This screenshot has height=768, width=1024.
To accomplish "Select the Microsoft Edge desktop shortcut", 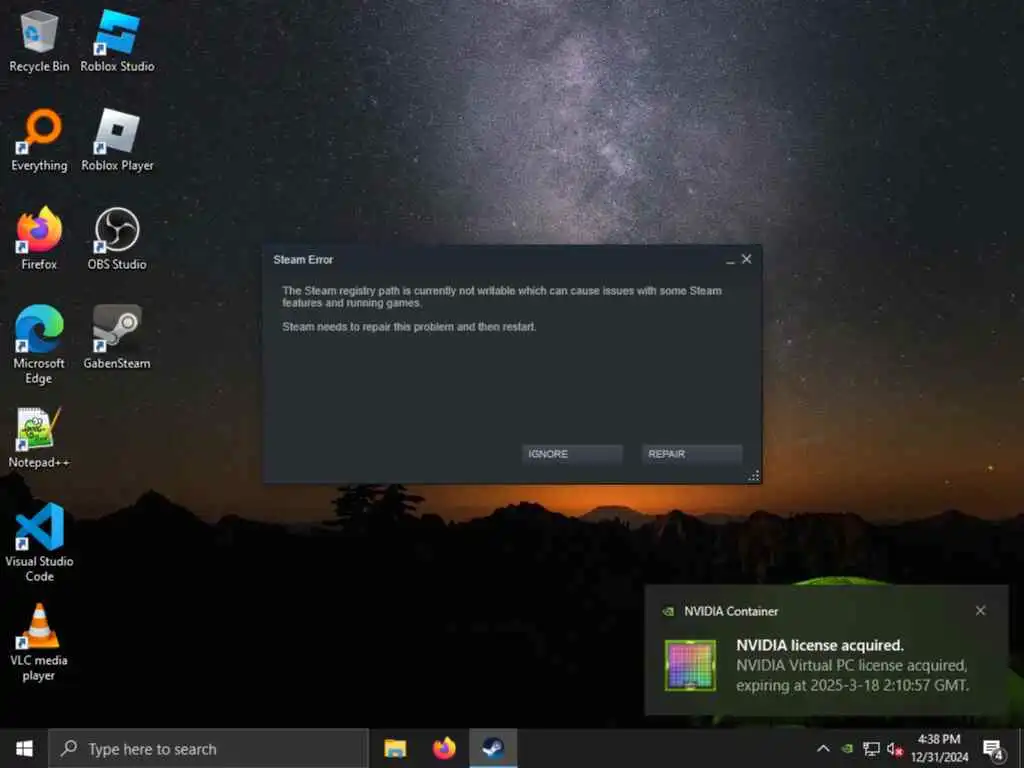I will pos(39,345).
